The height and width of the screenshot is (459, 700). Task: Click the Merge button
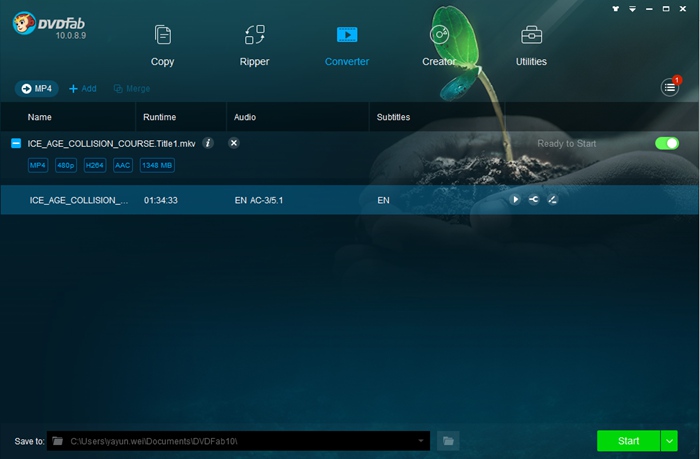132,88
